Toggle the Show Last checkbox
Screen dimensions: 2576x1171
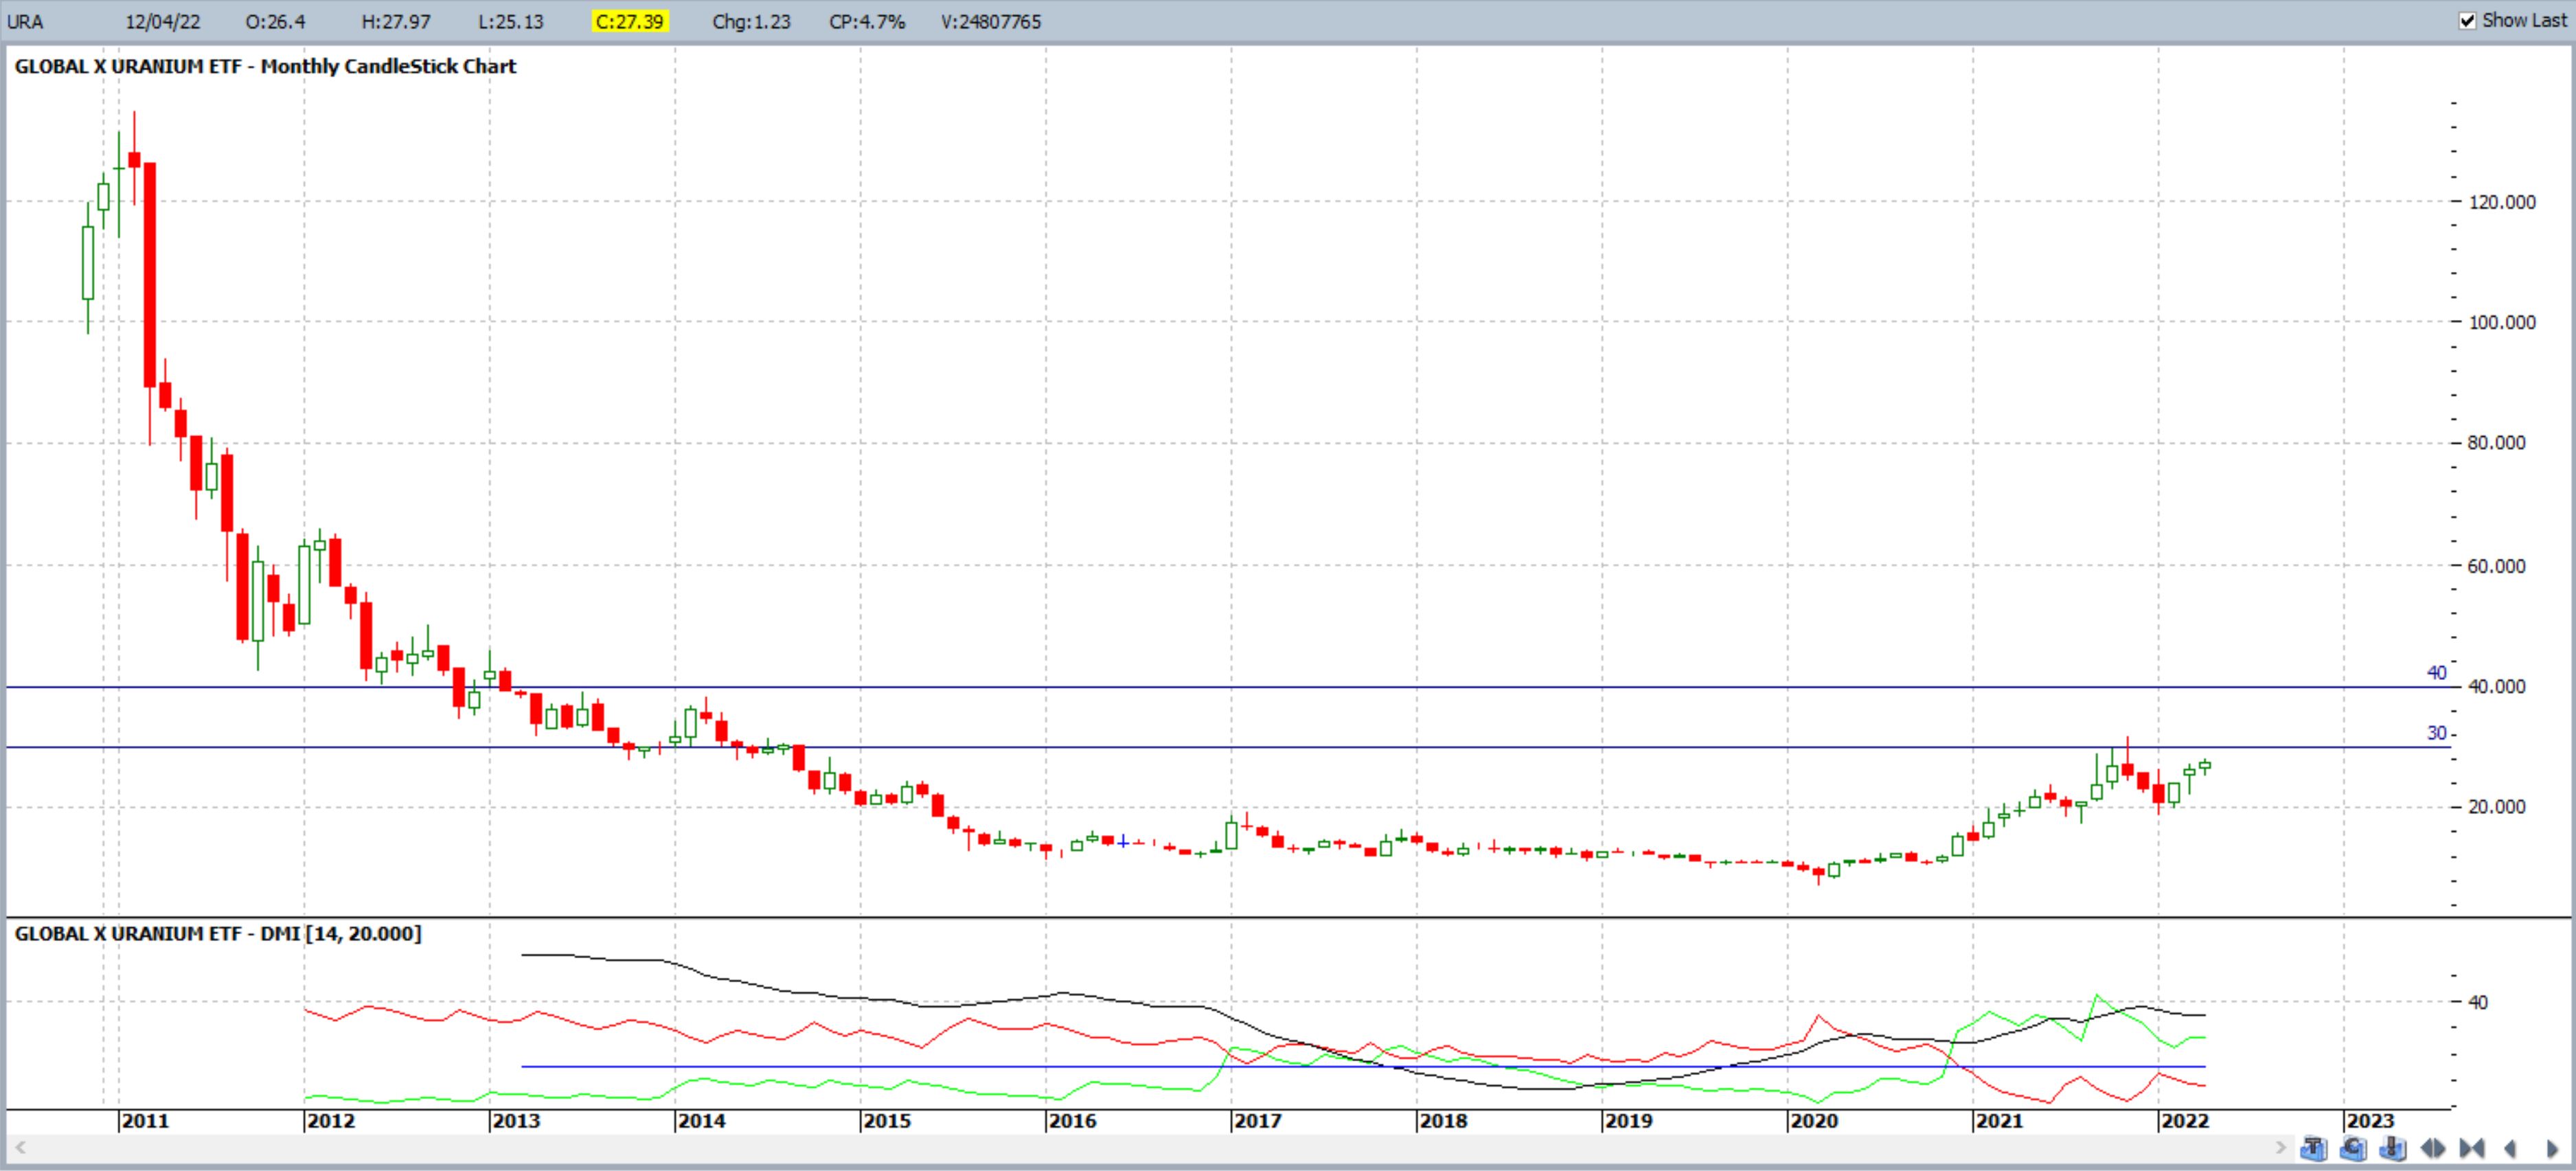tap(2467, 20)
